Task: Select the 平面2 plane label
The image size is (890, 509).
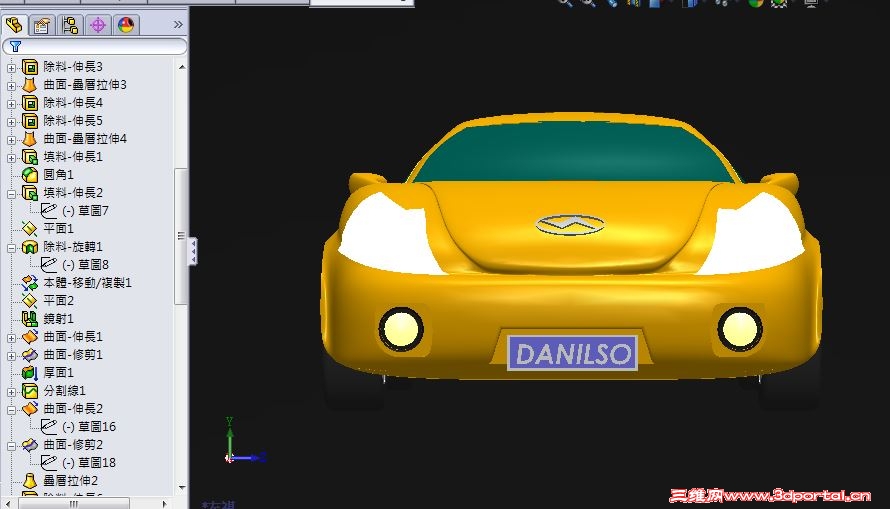Action: [58, 301]
